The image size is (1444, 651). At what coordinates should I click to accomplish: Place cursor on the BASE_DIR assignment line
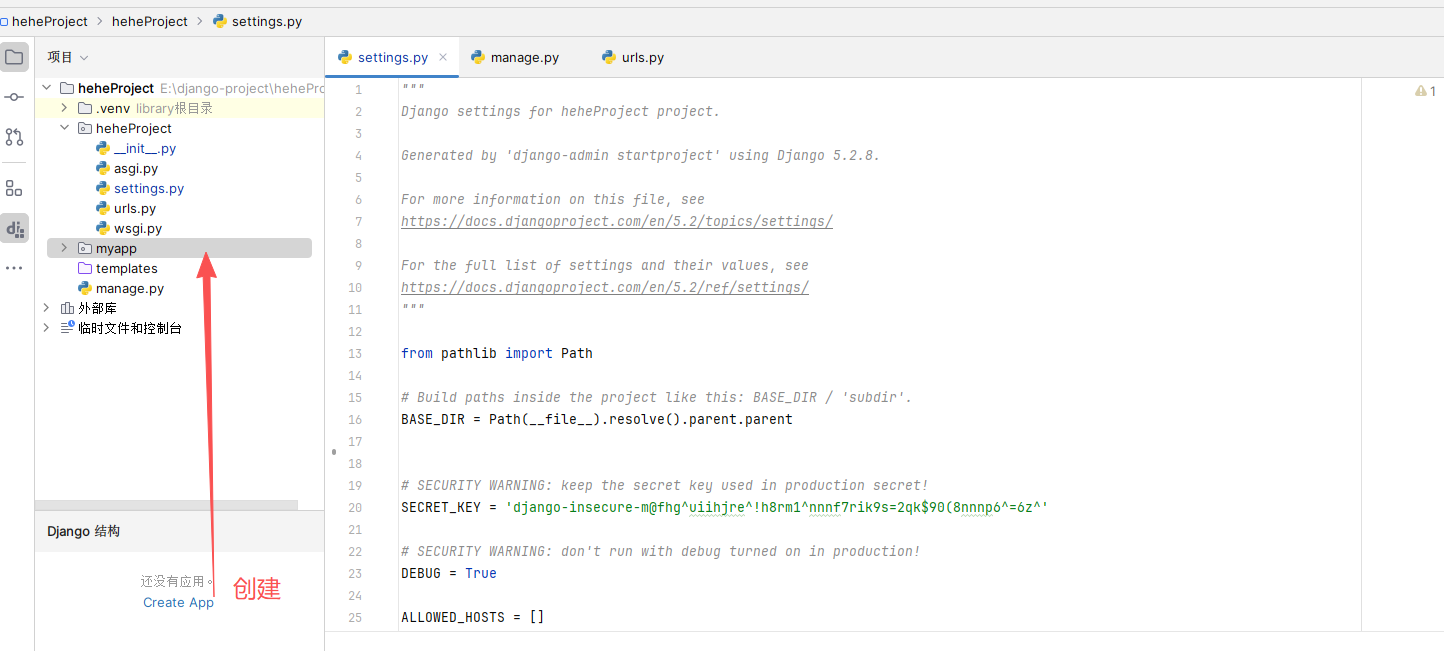pyautogui.click(x=597, y=419)
